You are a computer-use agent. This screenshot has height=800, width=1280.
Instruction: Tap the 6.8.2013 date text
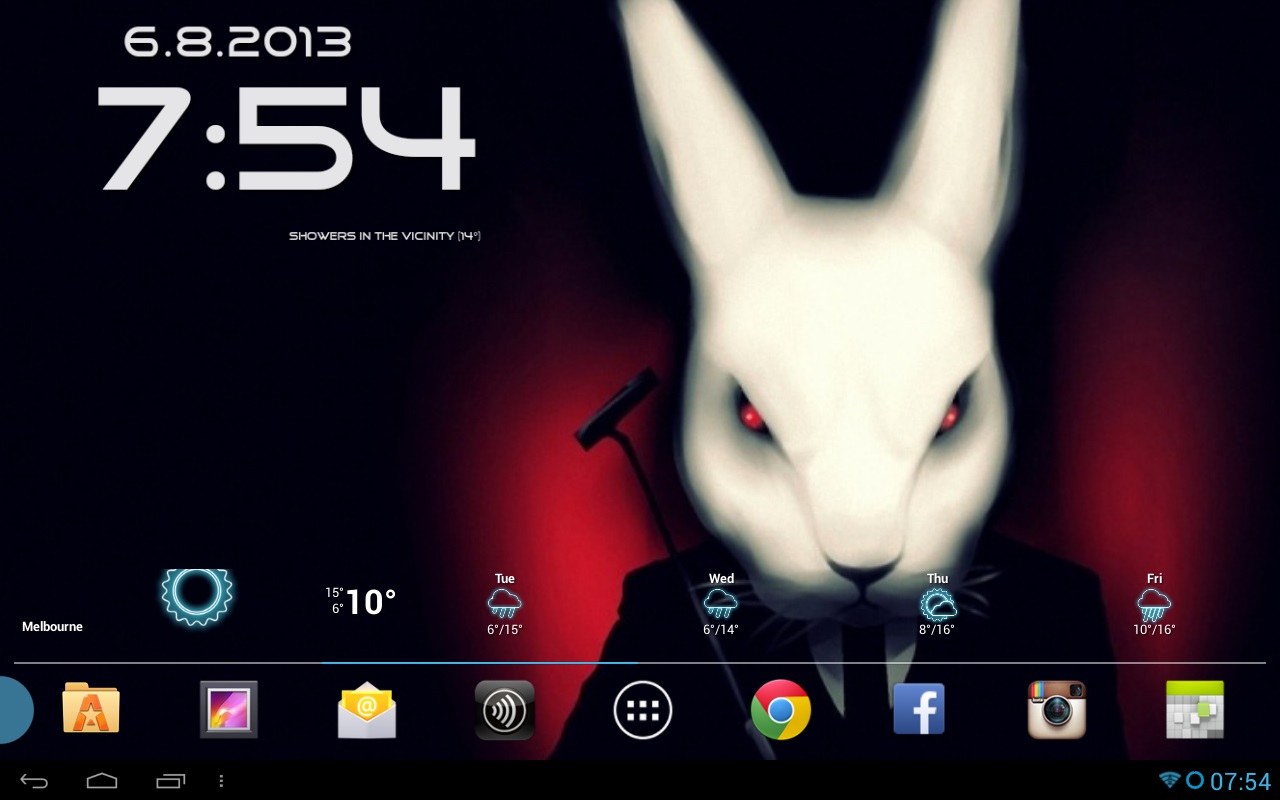pyautogui.click(x=237, y=41)
